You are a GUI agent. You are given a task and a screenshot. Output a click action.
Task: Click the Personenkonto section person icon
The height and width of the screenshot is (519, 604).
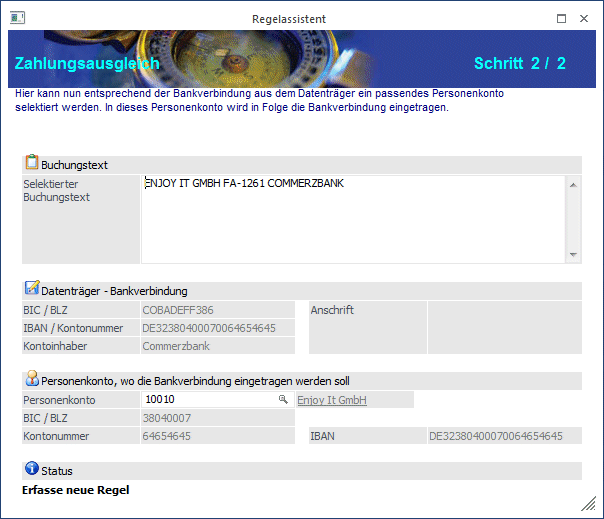click(x=31, y=380)
